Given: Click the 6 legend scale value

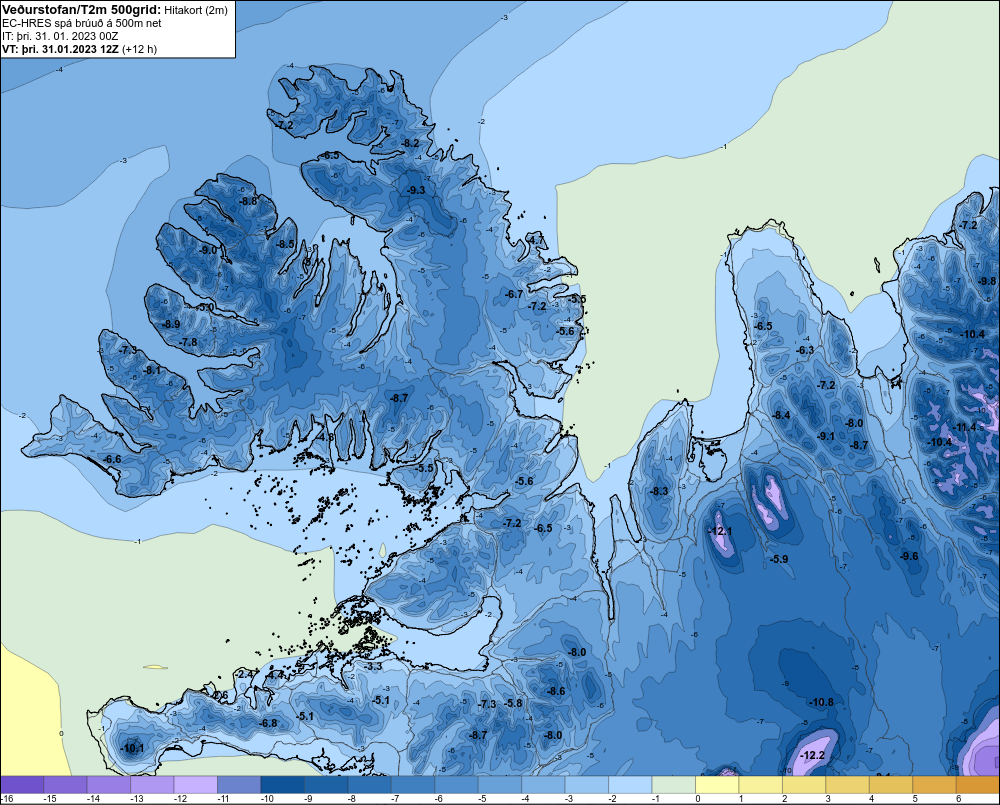Looking at the screenshot, I should pyautogui.click(x=959, y=799).
